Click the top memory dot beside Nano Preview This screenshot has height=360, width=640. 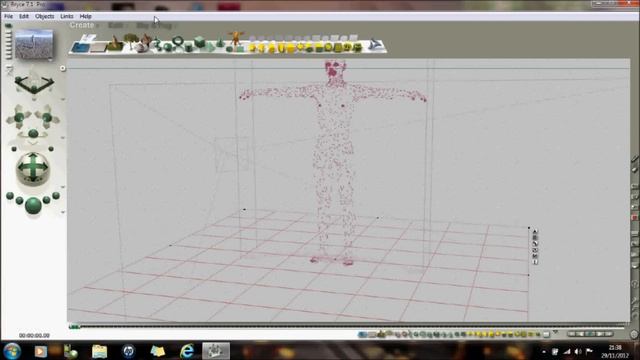click(9, 26)
